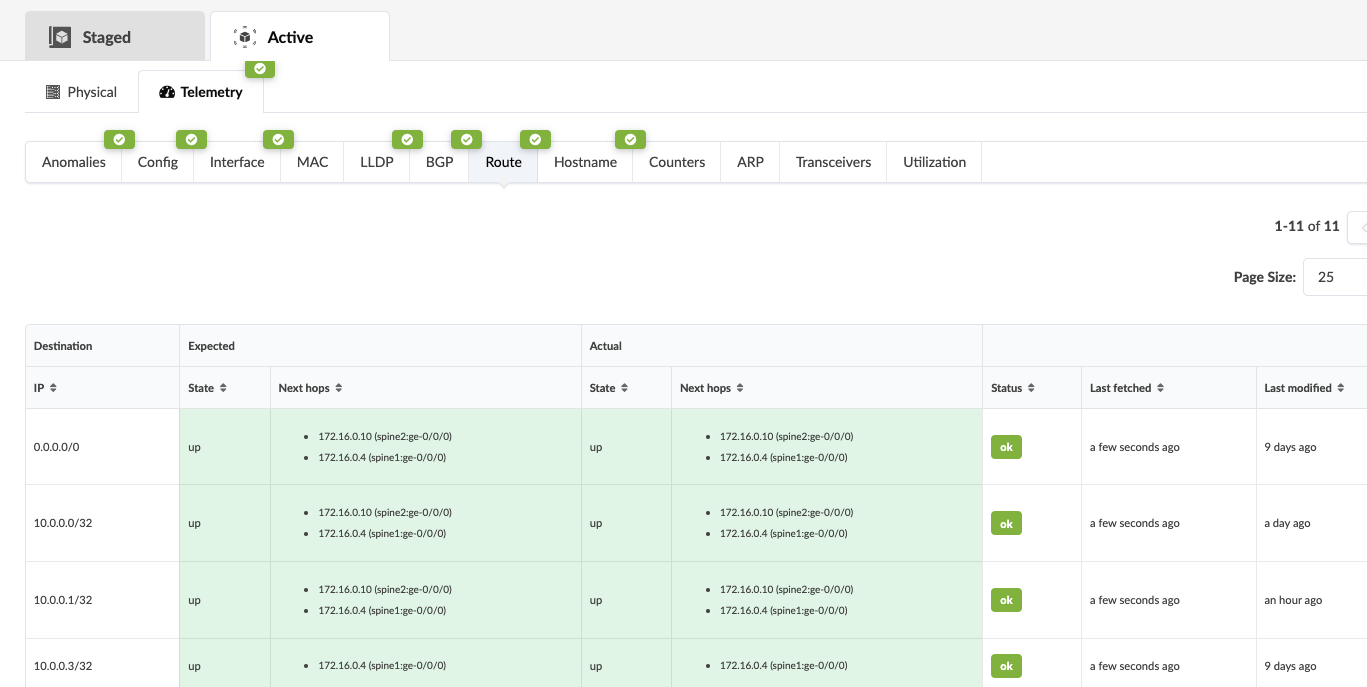This screenshot has height=687, width=1367.
Task: Click ok status badge for 0.0.0.0/0
Action: click(x=1006, y=447)
